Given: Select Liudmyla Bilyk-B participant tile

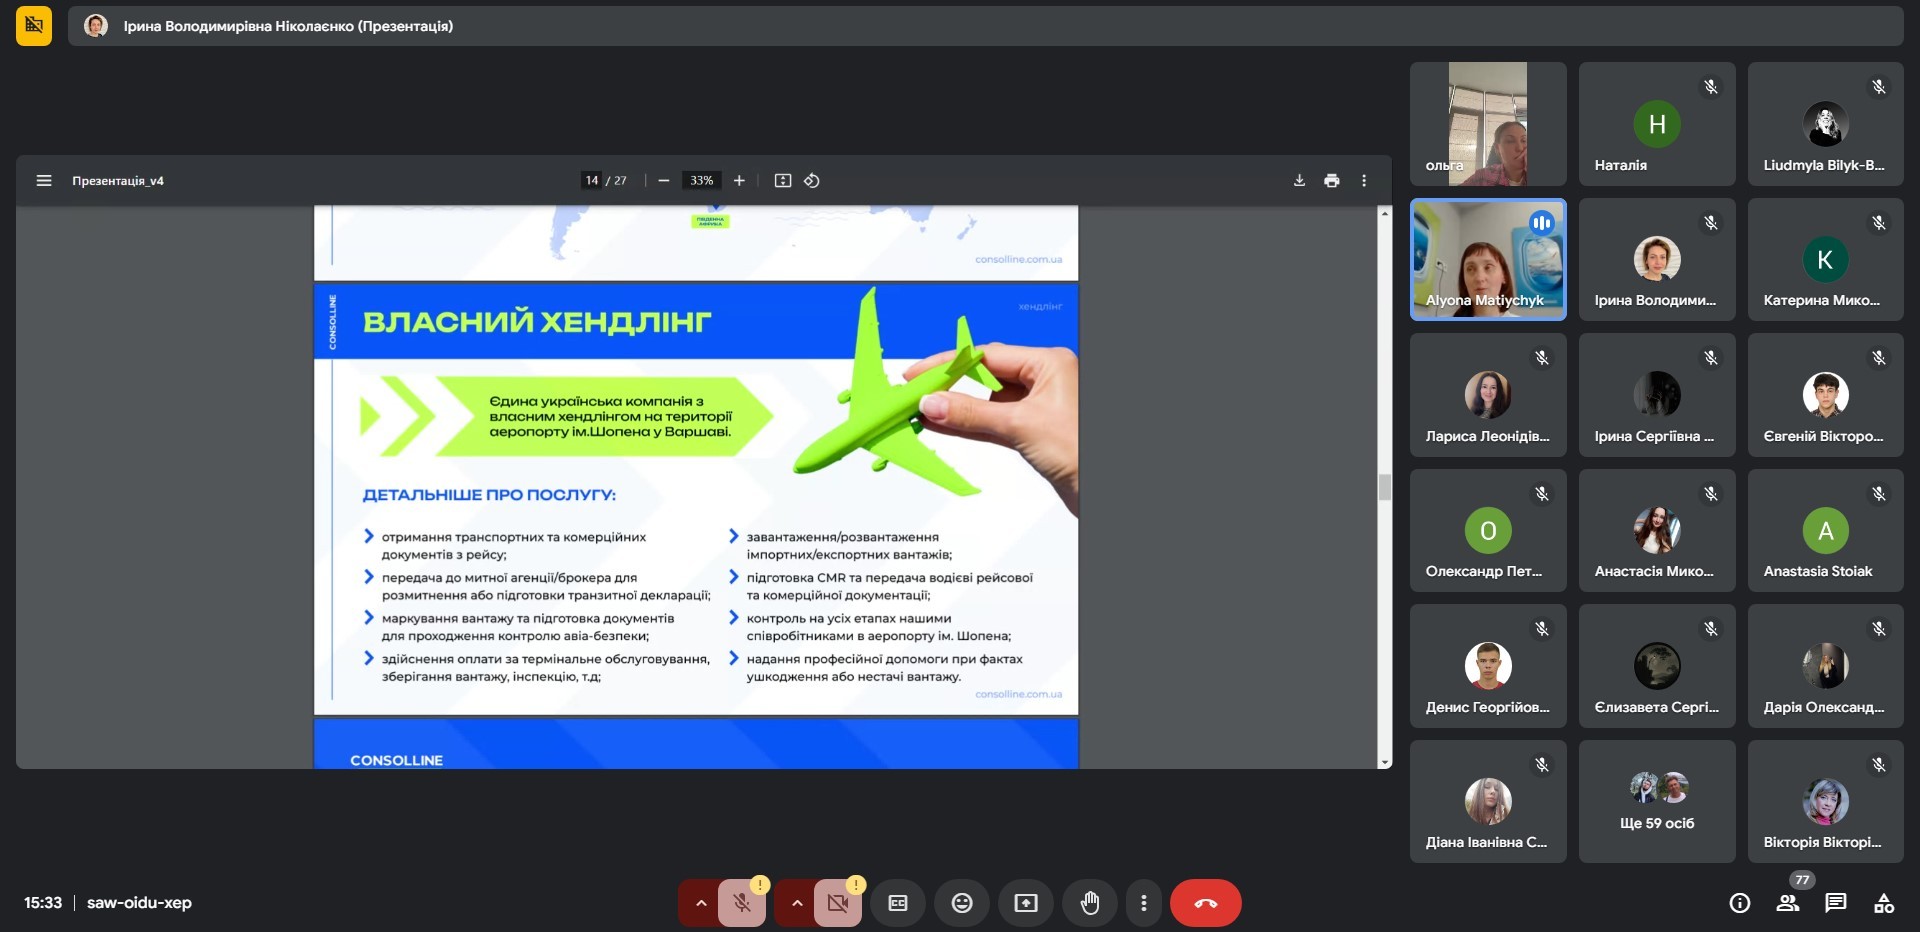Looking at the screenshot, I should point(1826,124).
